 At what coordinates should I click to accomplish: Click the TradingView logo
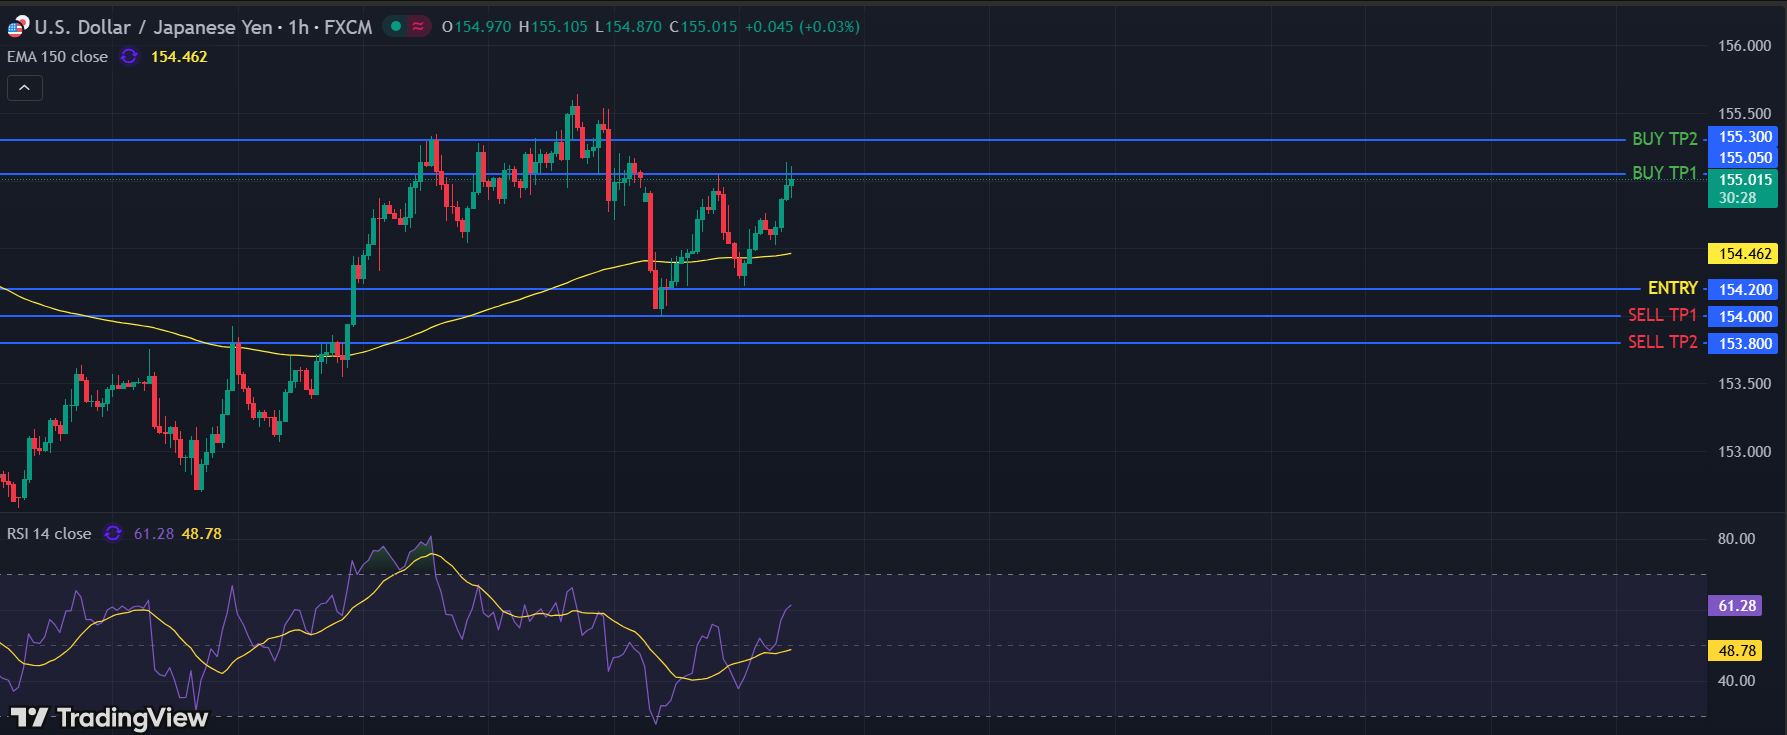[x=109, y=717]
